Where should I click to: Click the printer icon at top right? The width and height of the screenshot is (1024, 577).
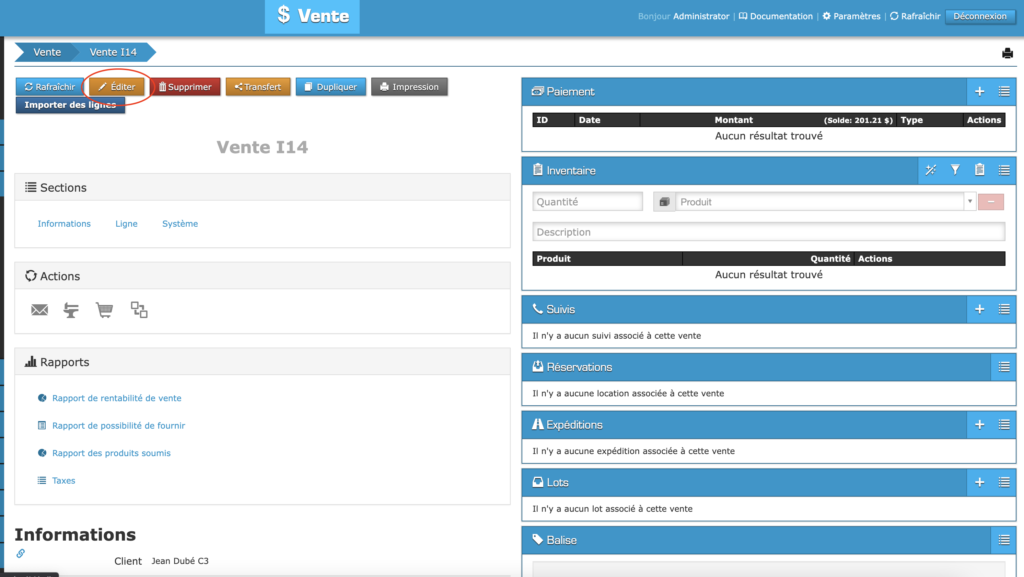[1007, 53]
